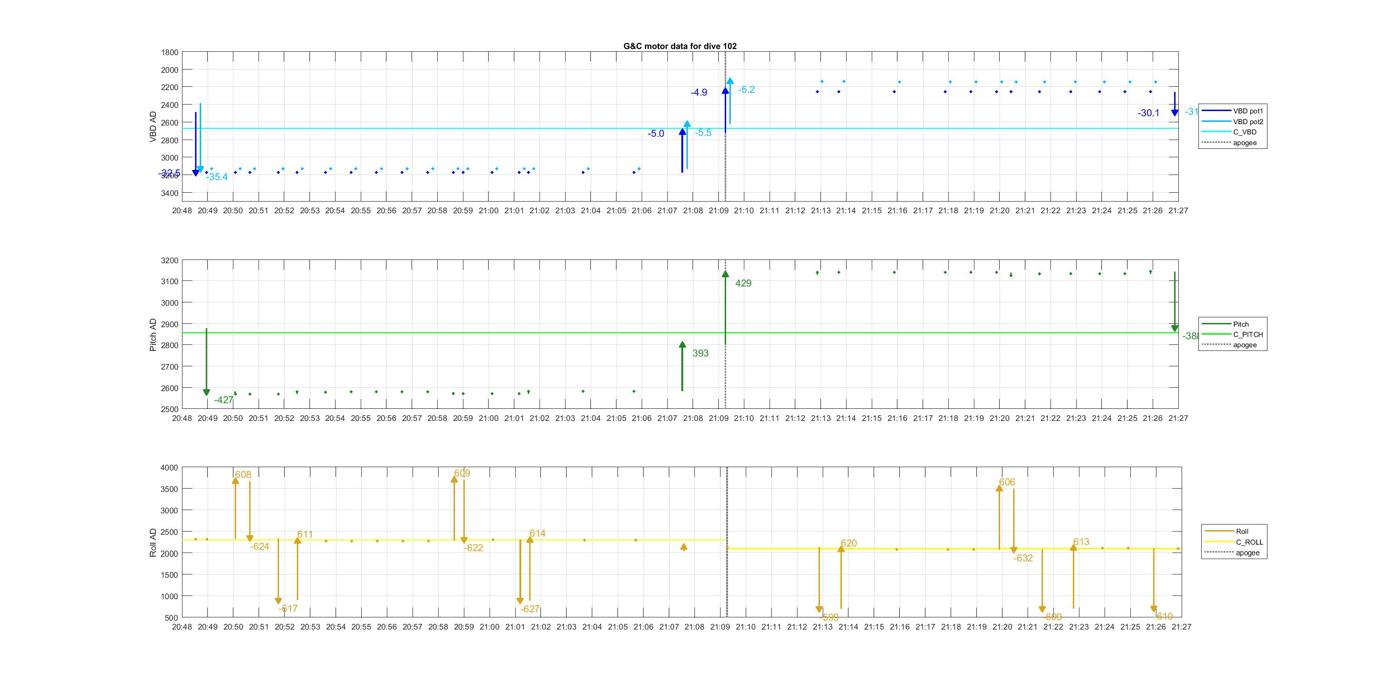Select the "C_VBD" legend entry
This screenshot has width=1400, height=693.
[x=1231, y=132]
